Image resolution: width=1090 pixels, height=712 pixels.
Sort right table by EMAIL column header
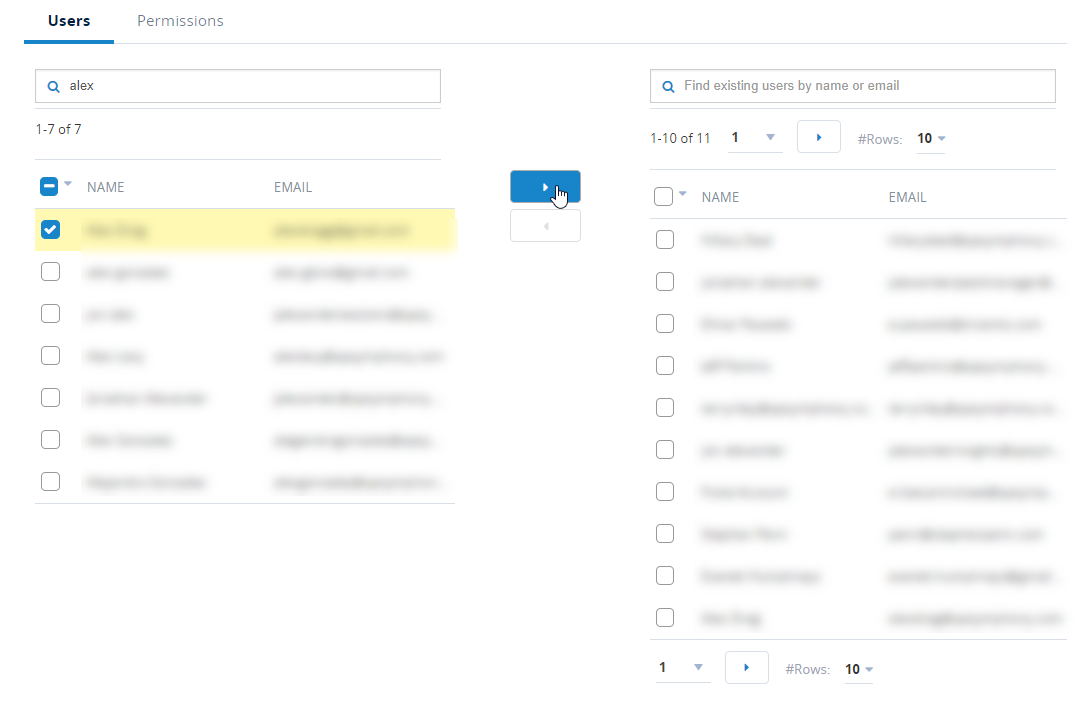[907, 197]
